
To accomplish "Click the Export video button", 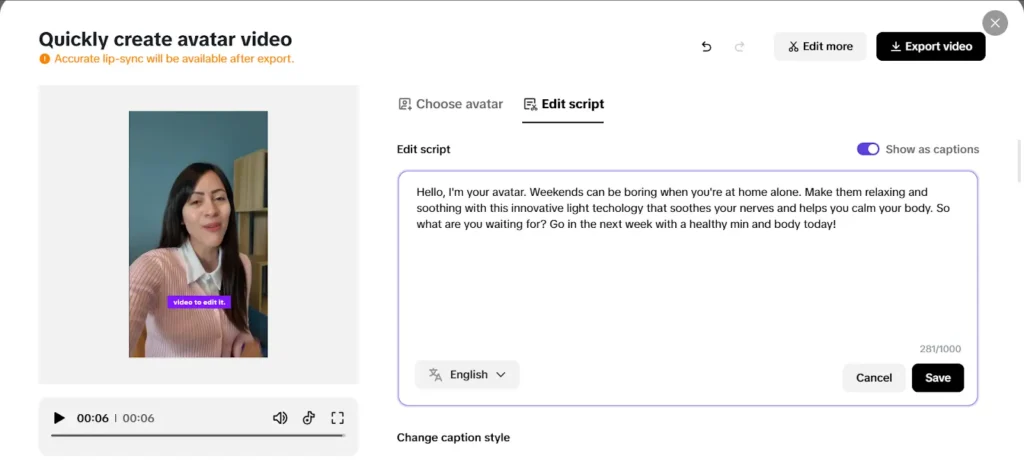I will (931, 46).
